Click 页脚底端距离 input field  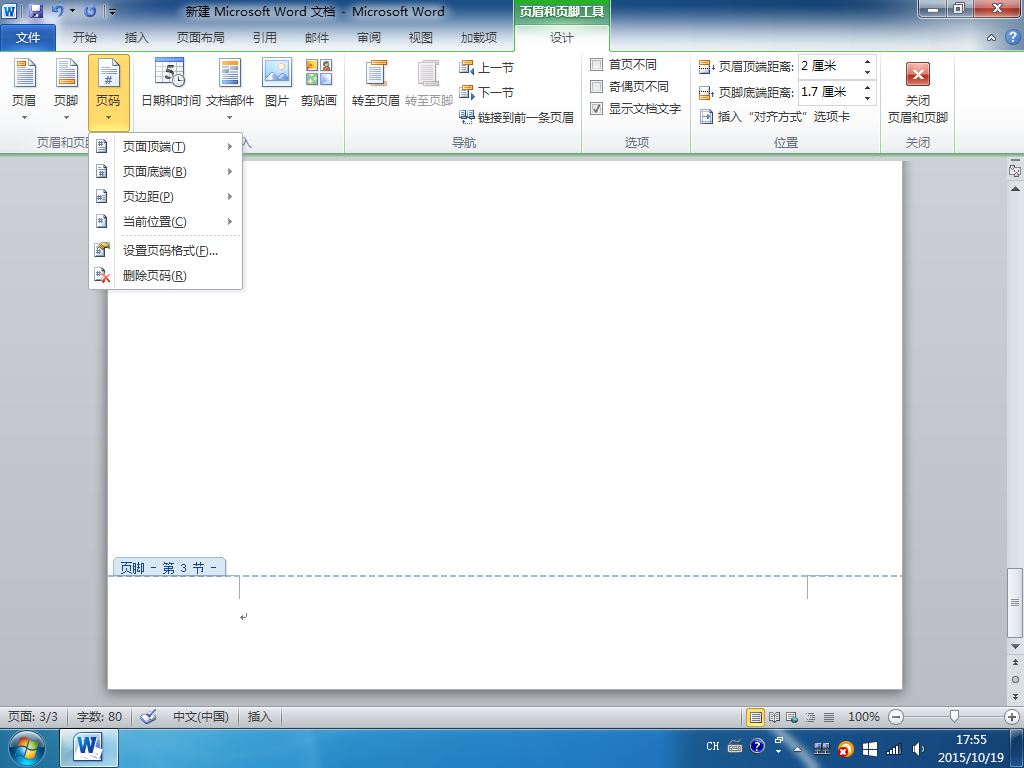pyautogui.click(x=829, y=92)
